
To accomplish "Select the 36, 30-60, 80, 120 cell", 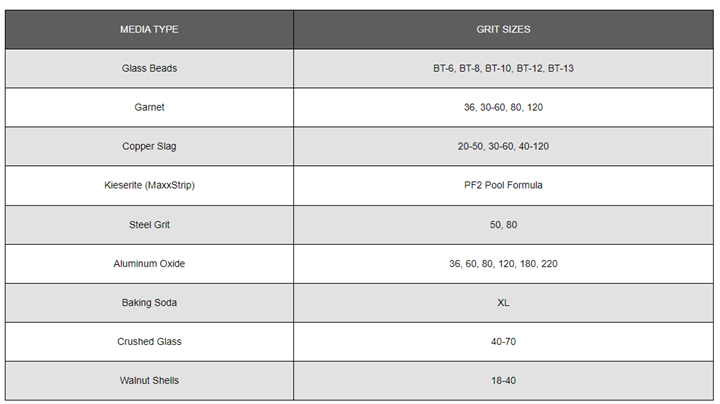I will click(x=503, y=107).
